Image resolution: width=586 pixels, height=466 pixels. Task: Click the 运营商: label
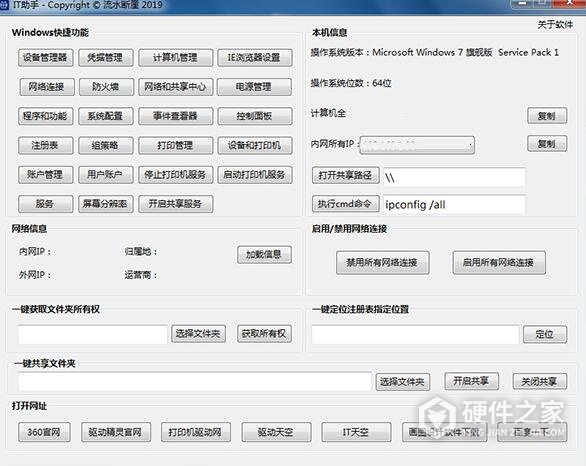(141, 275)
